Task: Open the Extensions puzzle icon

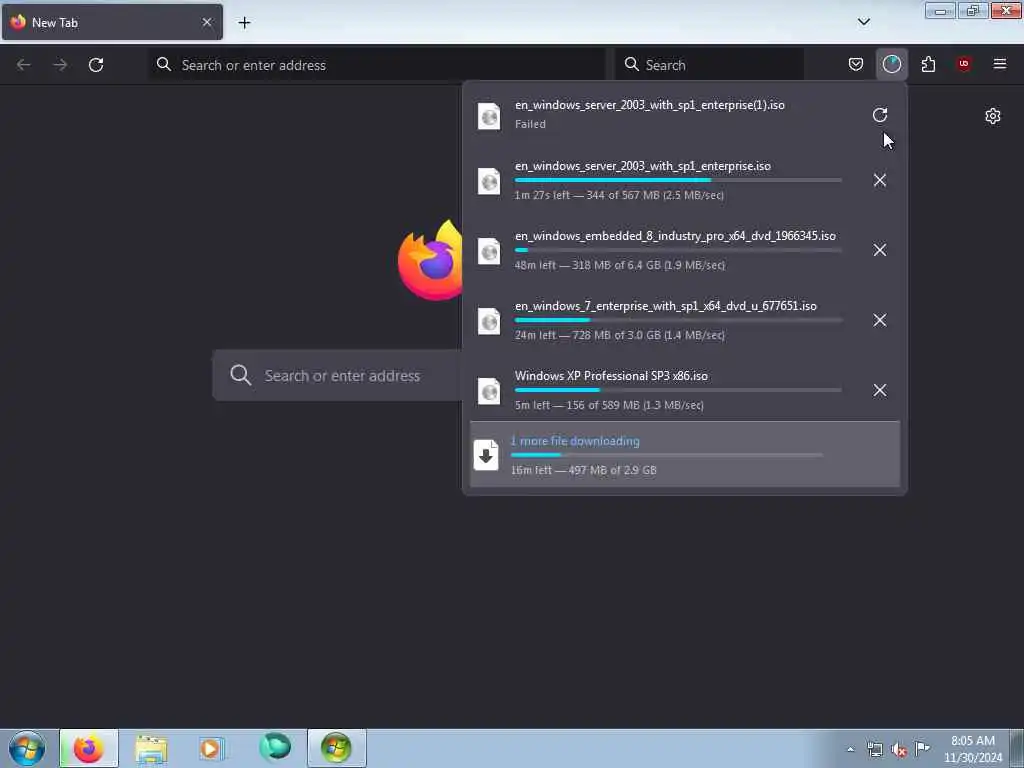Action: 928,64
